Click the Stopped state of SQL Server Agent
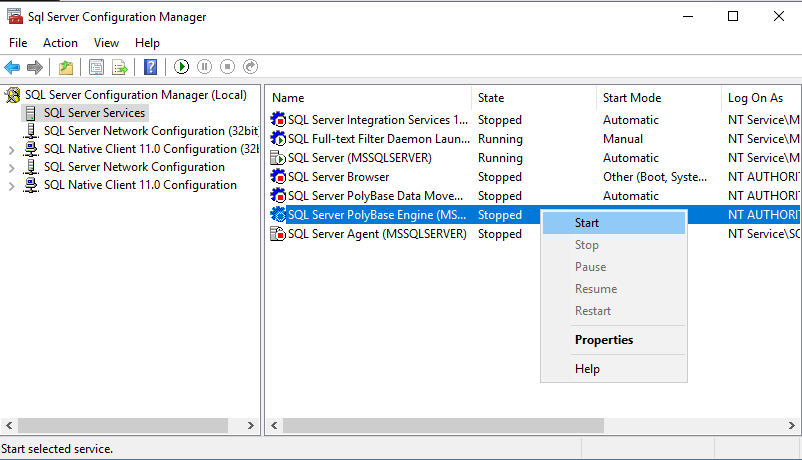Viewport: 802px width, 460px height. click(500, 234)
